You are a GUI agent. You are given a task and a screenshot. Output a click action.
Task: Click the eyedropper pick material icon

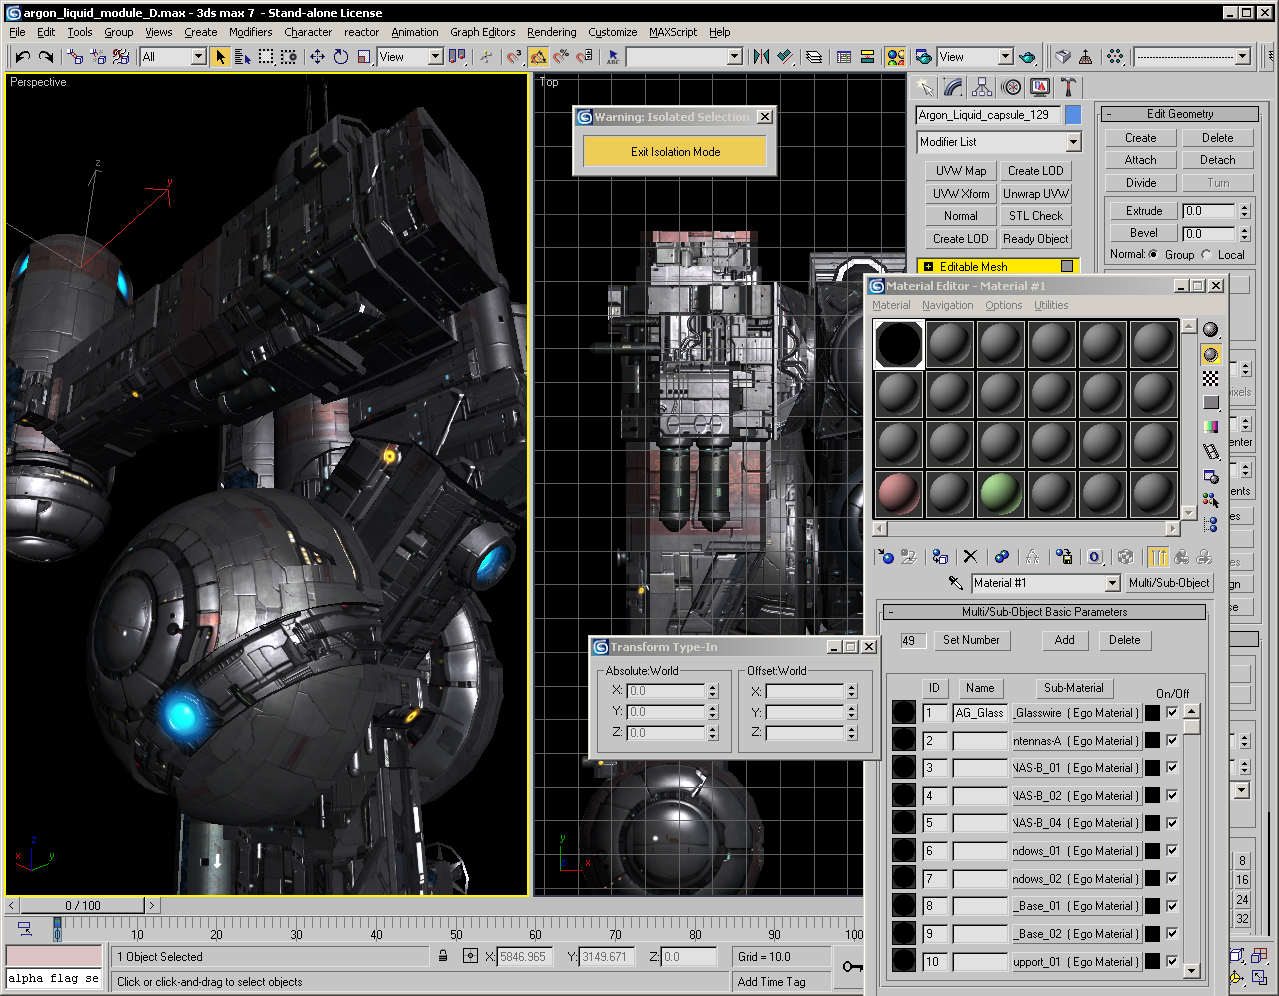956,583
